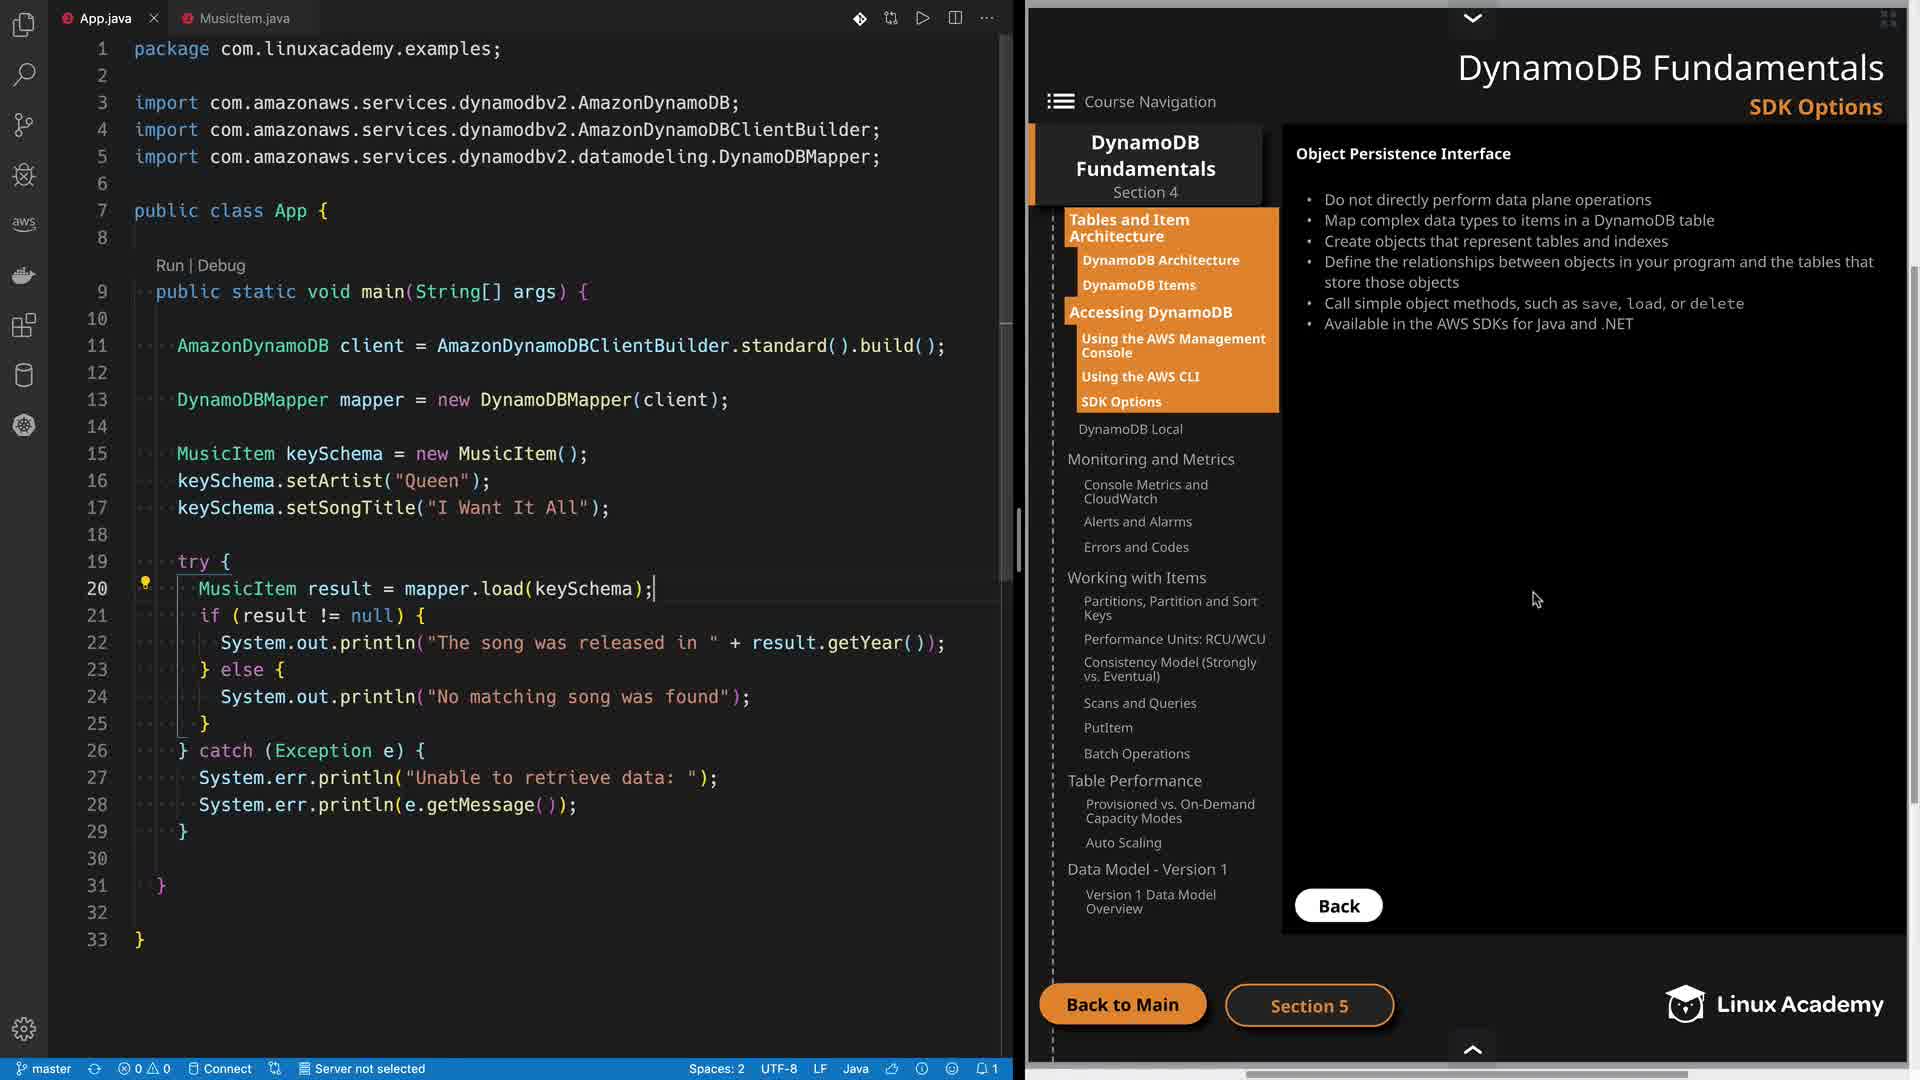Open the Explorer view in activity bar
Viewport: 1920px width, 1080px height.
coord(24,24)
